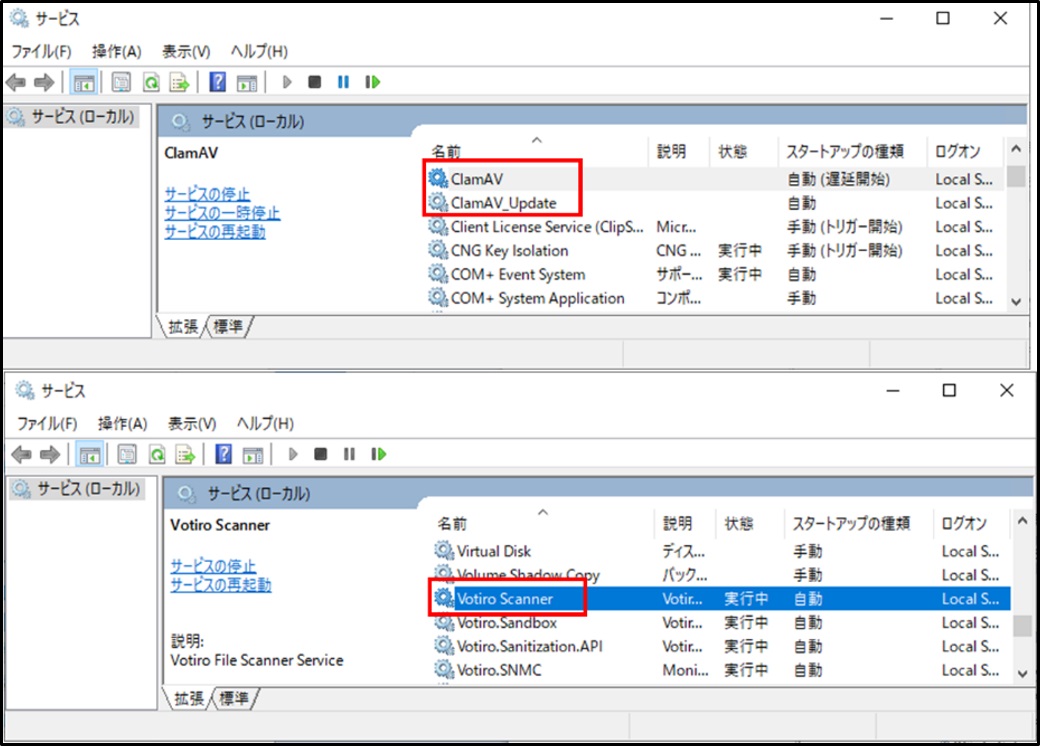The width and height of the screenshot is (1040, 746).
Task: Select Virtual Disk service row
Action: coord(720,551)
